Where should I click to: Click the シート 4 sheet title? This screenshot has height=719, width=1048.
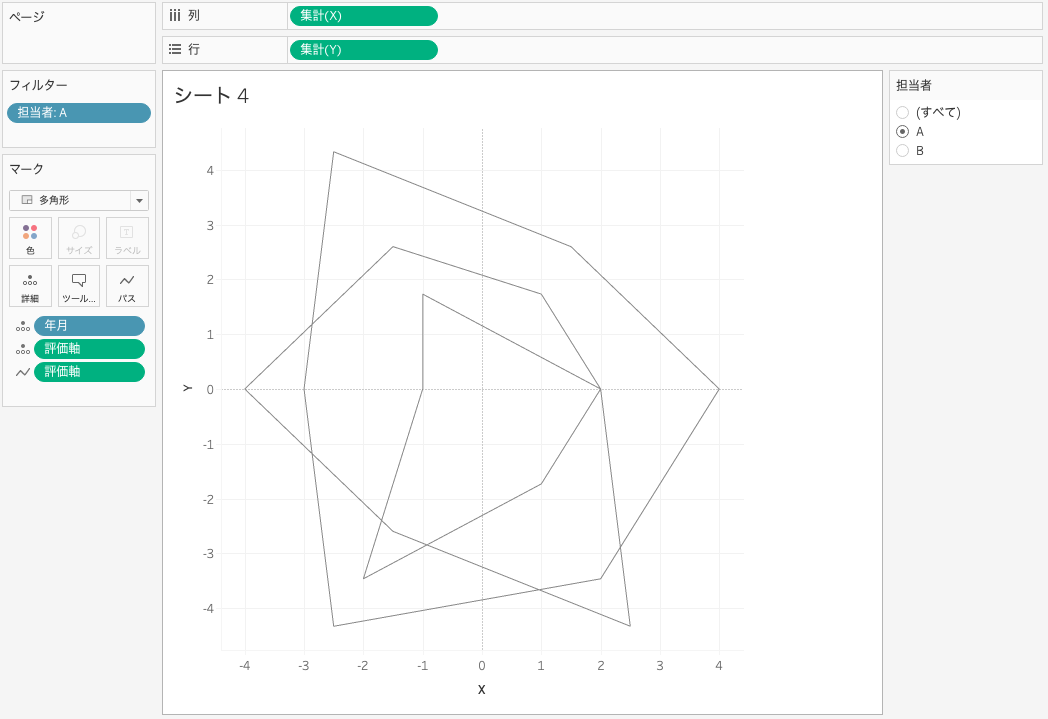211,96
